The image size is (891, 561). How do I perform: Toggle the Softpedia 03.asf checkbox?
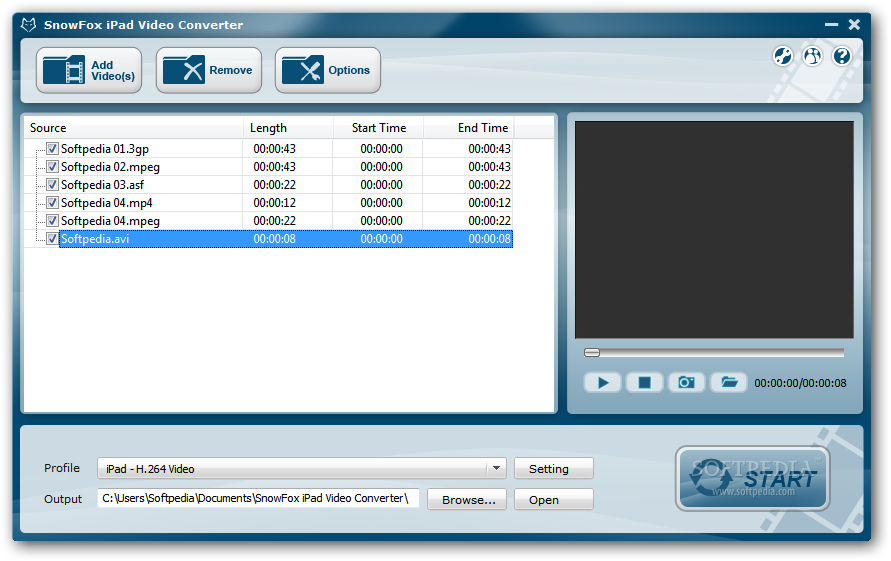point(52,185)
